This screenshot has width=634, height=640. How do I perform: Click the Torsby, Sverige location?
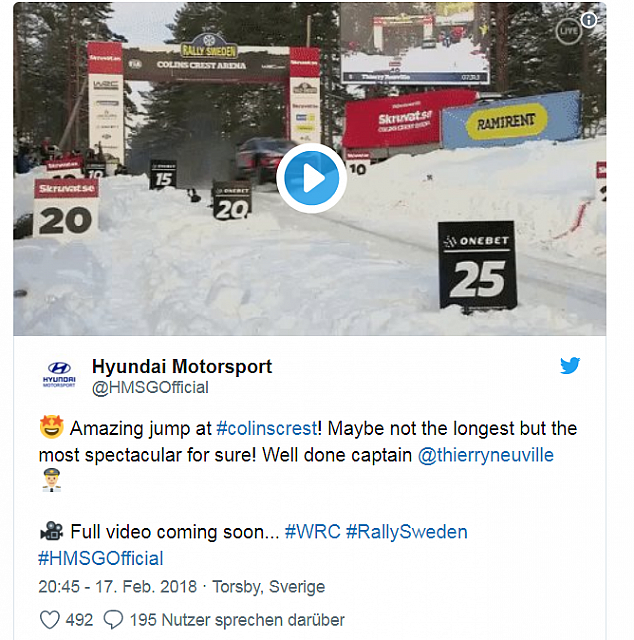coord(269,587)
